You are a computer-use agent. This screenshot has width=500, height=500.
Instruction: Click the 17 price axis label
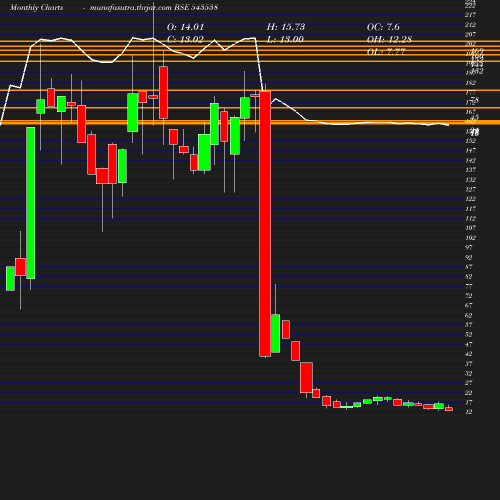(x=469, y=402)
